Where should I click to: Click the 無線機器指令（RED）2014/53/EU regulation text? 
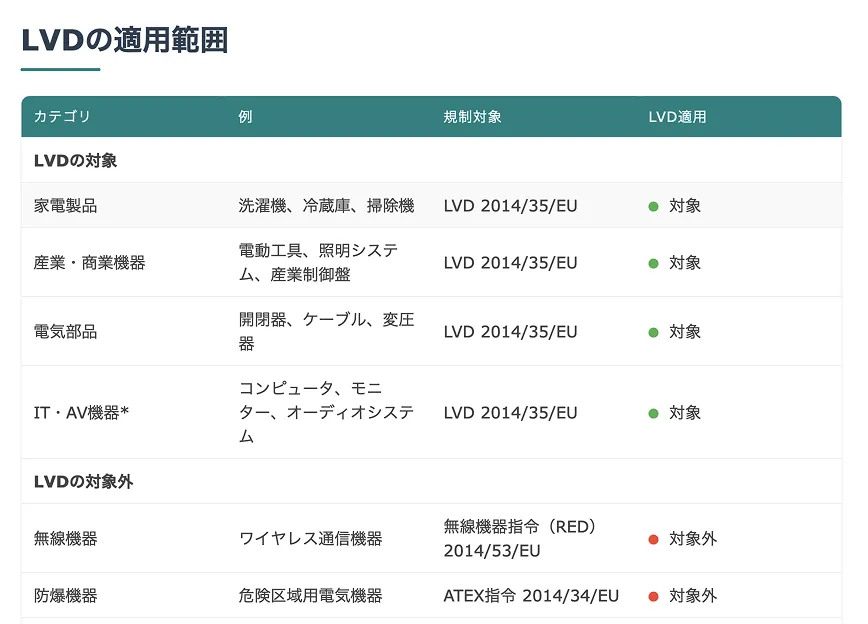point(520,539)
